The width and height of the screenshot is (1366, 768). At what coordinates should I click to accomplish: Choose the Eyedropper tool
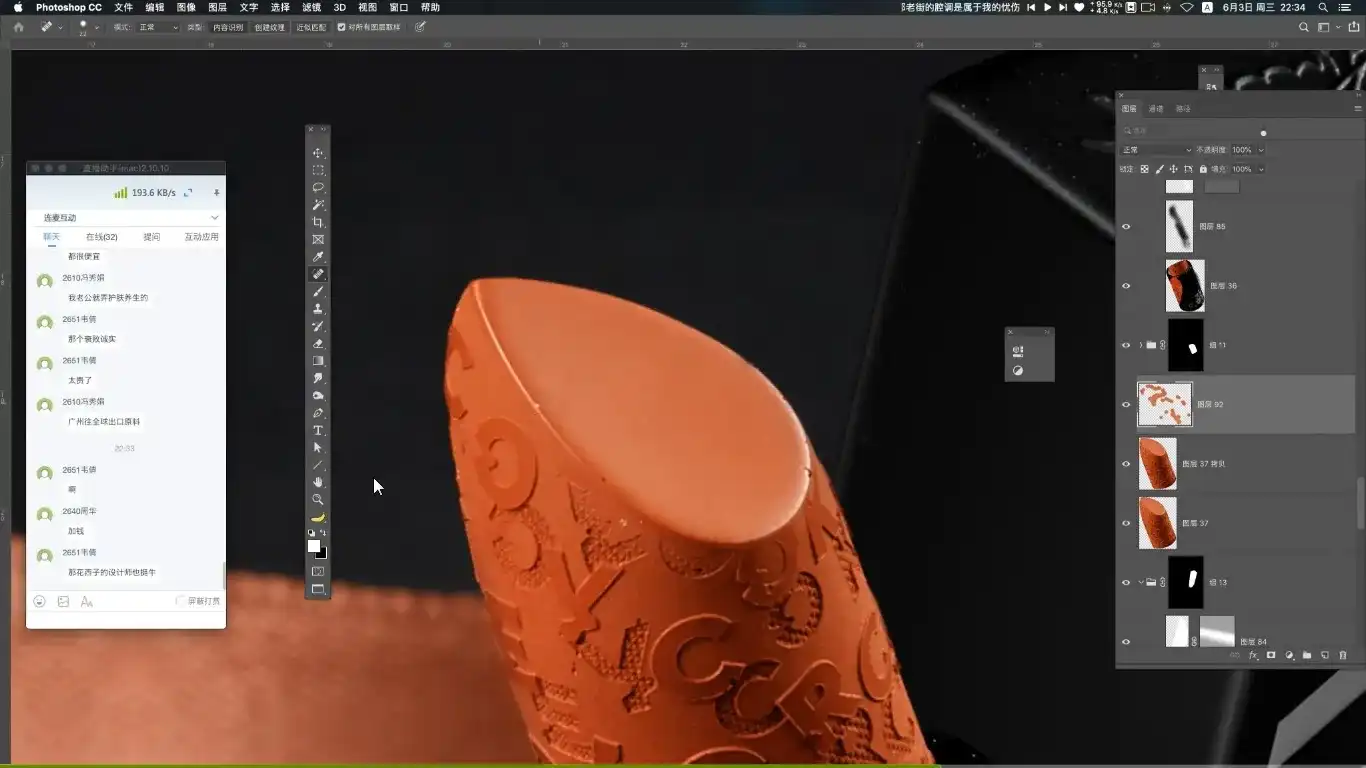click(318, 257)
